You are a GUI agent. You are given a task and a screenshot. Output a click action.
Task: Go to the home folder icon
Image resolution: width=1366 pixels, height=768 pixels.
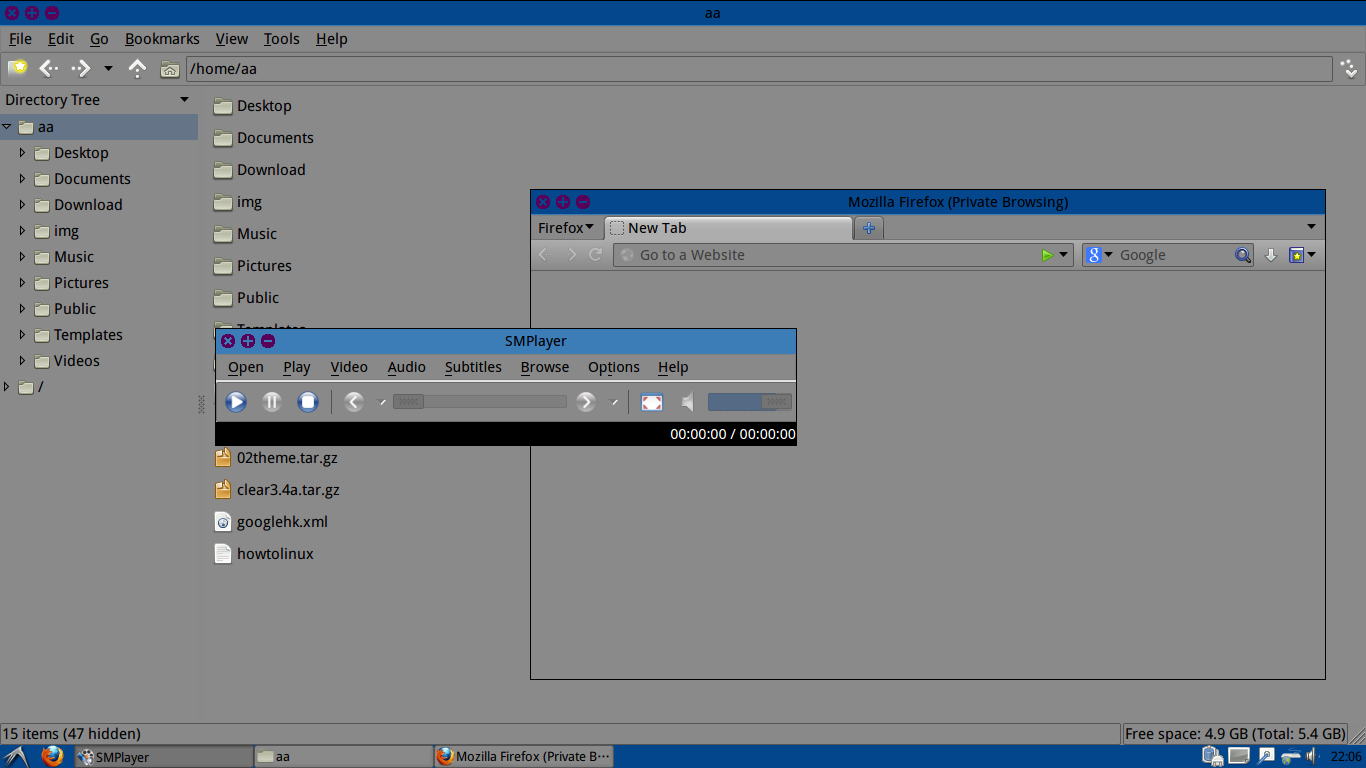click(x=170, y=69)
